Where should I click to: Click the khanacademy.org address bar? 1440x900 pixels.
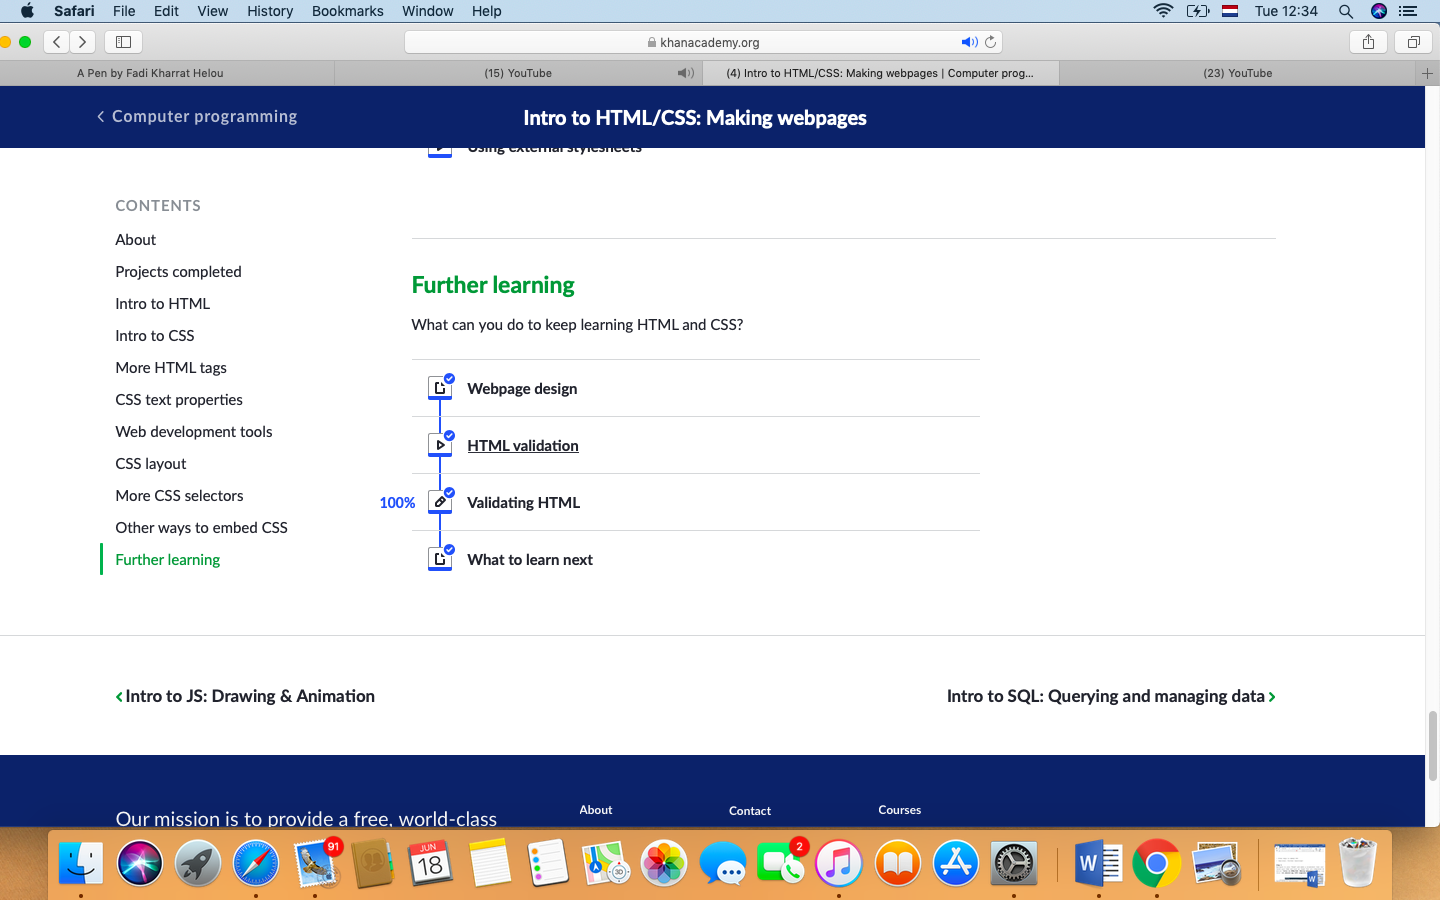tap(703, 42)
